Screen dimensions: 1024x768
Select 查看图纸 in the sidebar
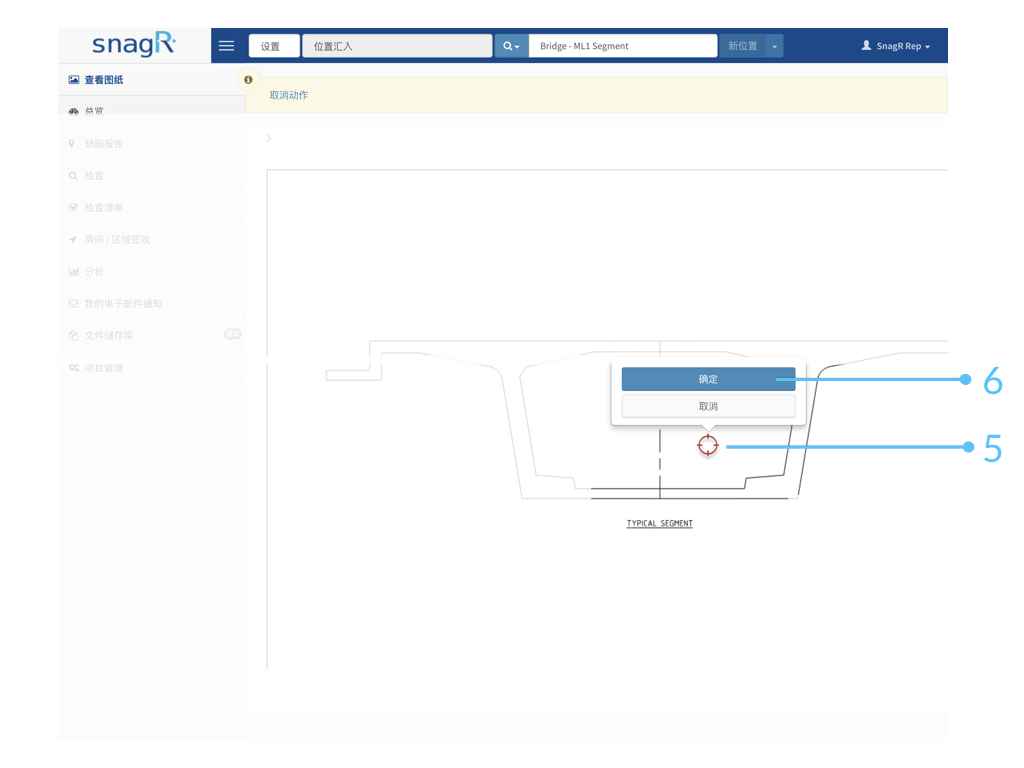(152, 80)
